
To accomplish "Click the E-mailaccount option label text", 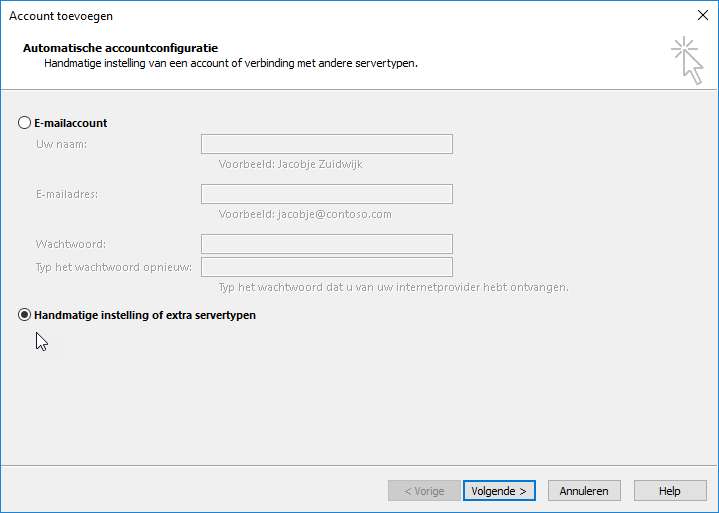I will (71, 123).
